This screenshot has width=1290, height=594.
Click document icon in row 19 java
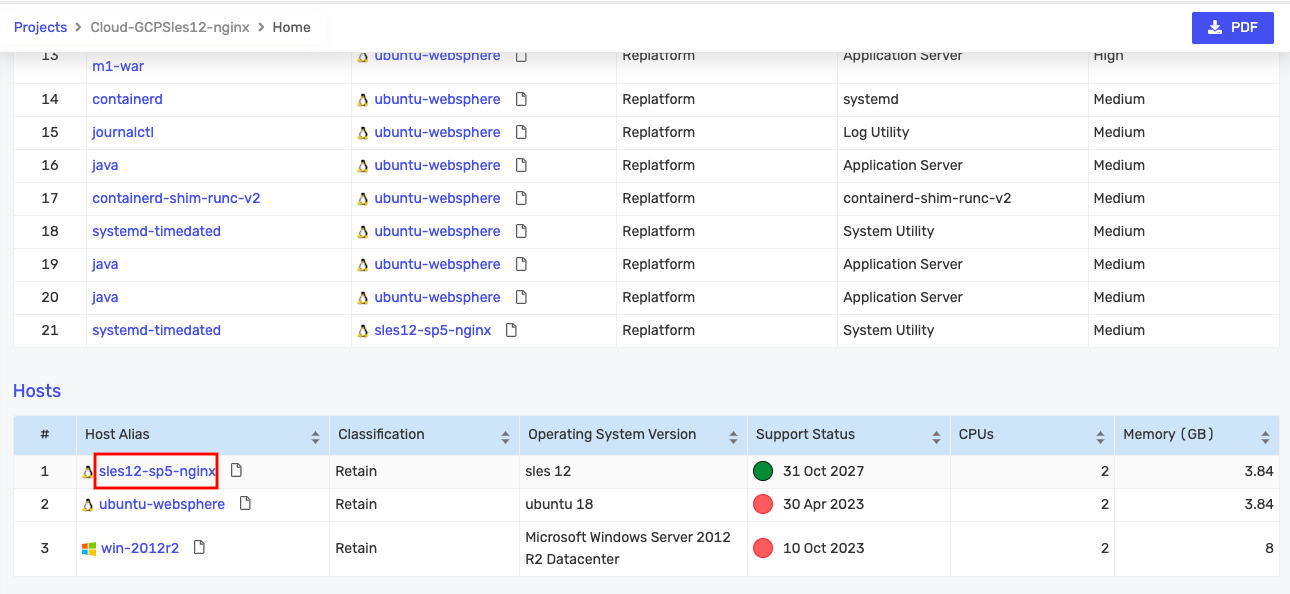[521, 264]
